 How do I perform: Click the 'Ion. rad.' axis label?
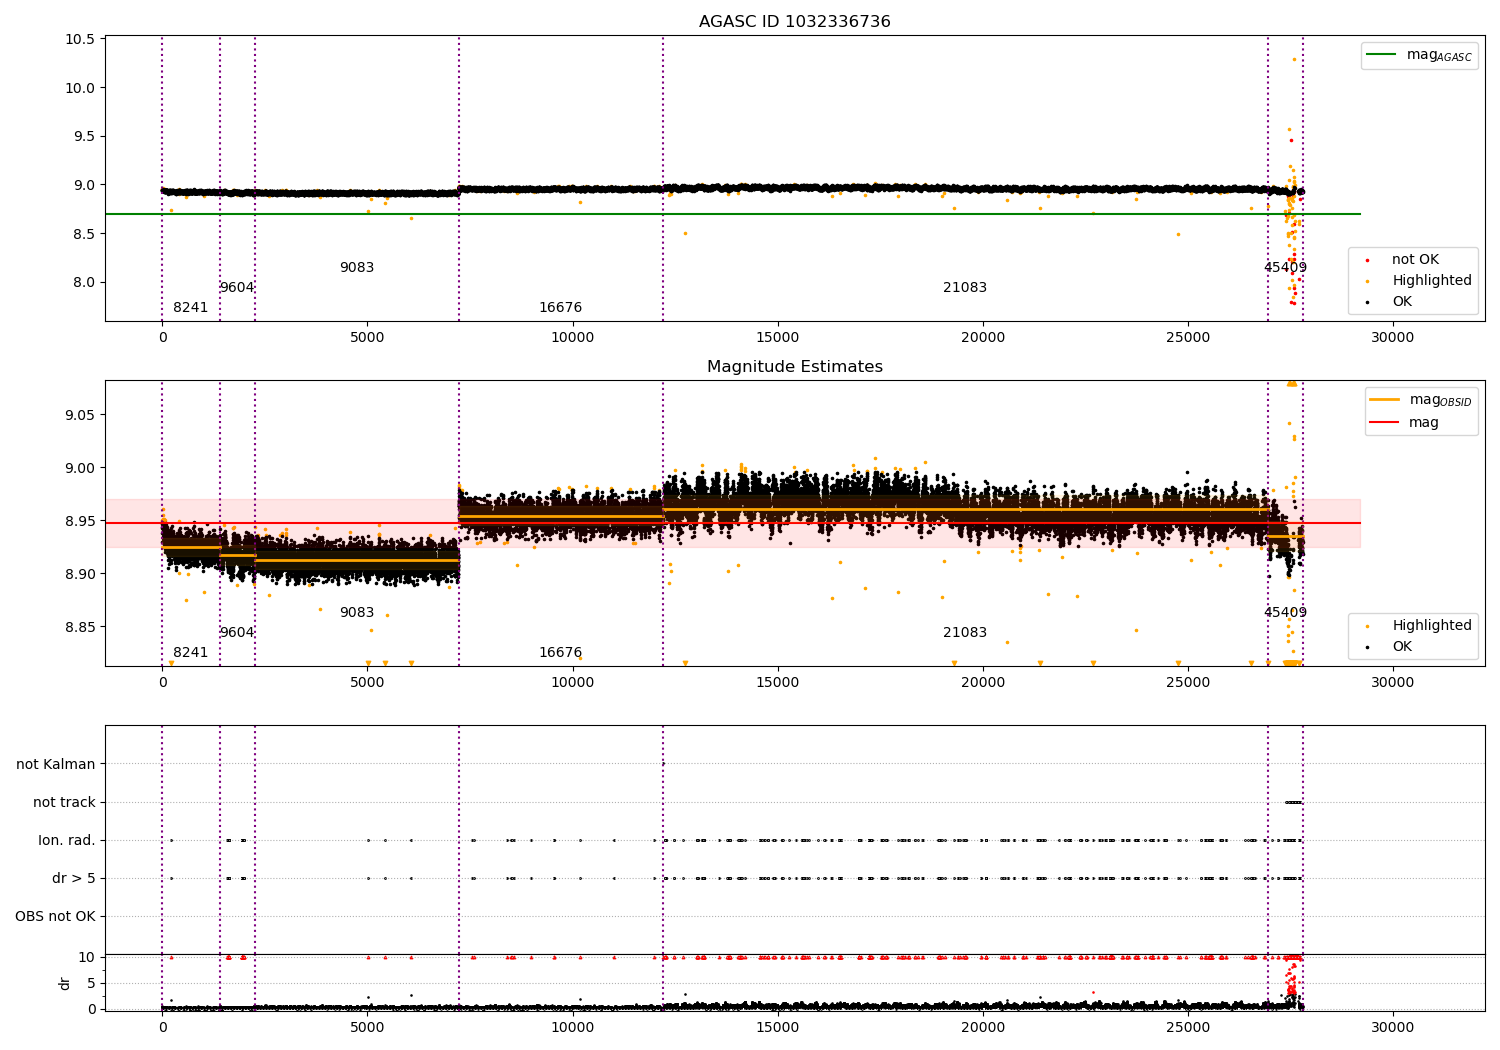[x=67, y=840]
